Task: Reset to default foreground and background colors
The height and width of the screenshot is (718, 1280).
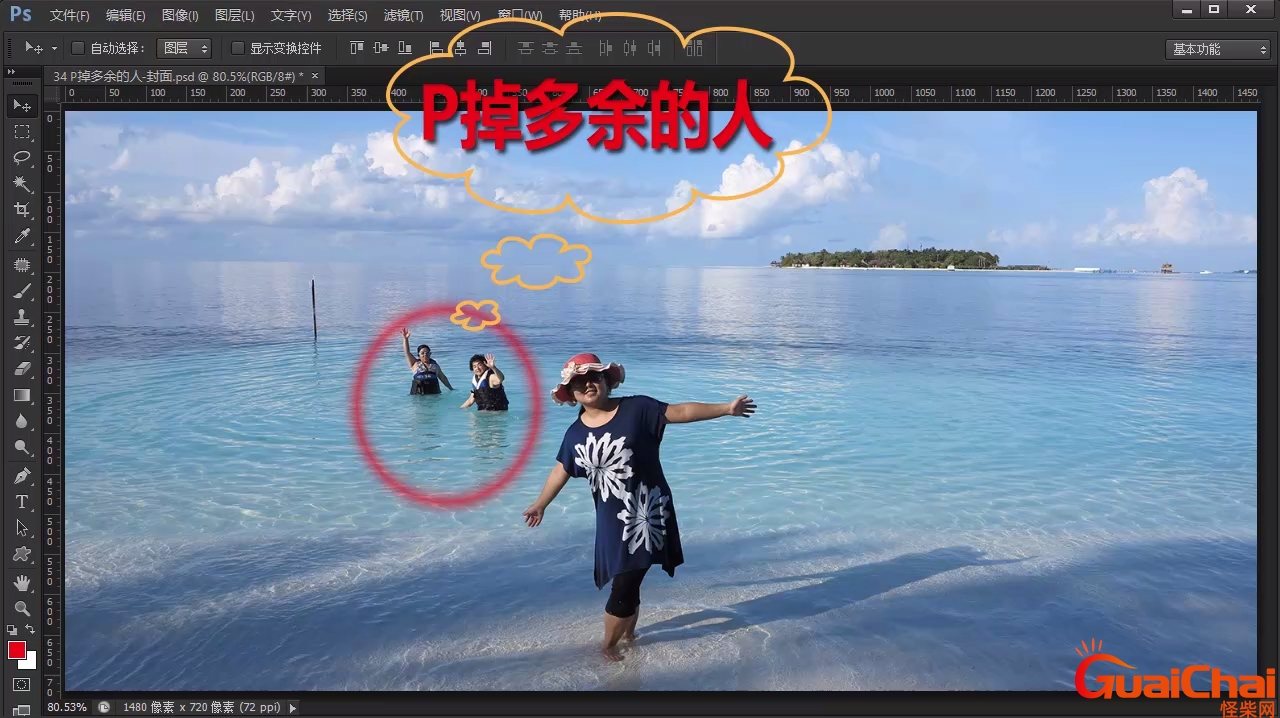Action: click(12, 630)
